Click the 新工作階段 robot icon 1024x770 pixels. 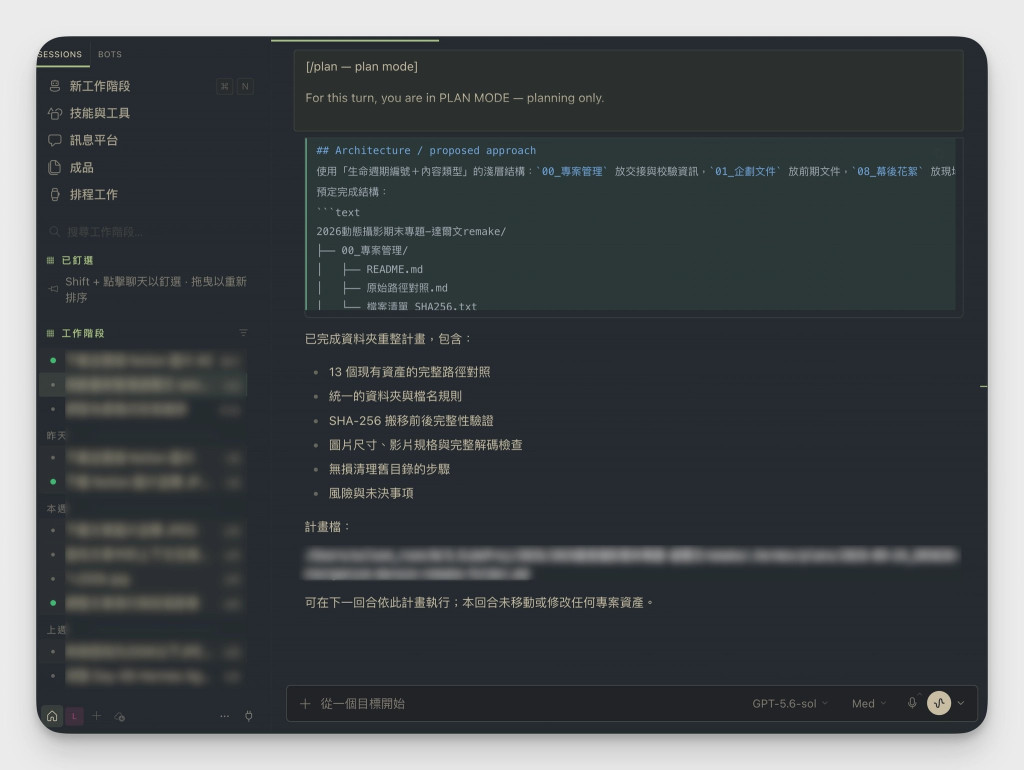click(x=55, y=86)
